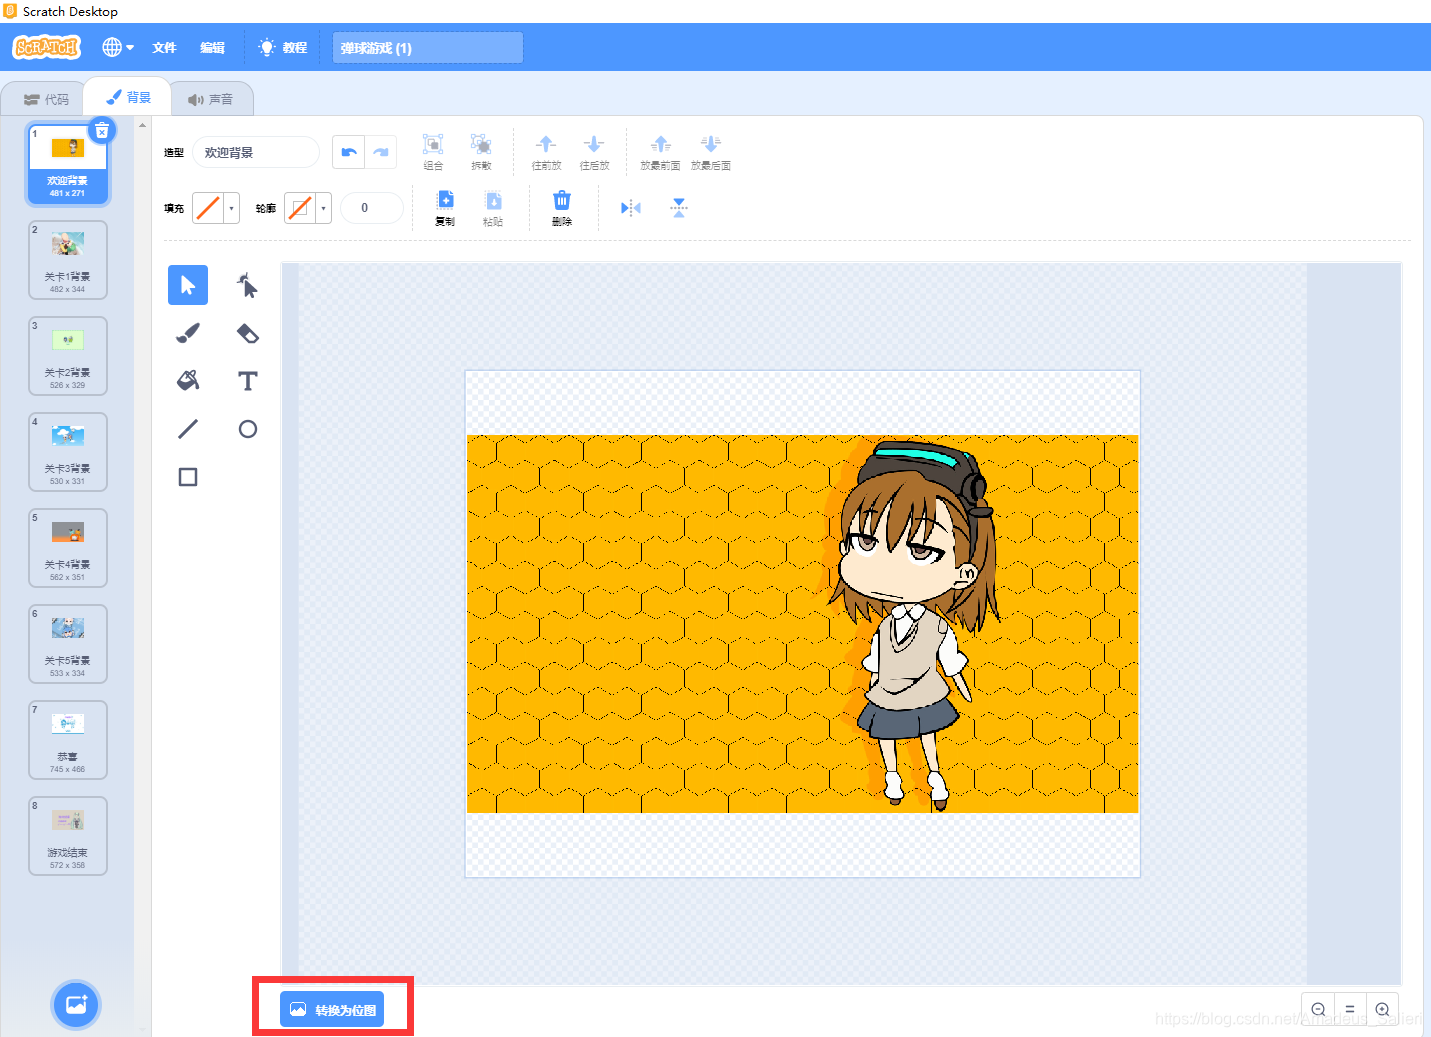Select the 关卡5背景 backdrop thumbnail
Image resolution: width=1431 pixels, height=1037 pixels.
pos(68,644)
